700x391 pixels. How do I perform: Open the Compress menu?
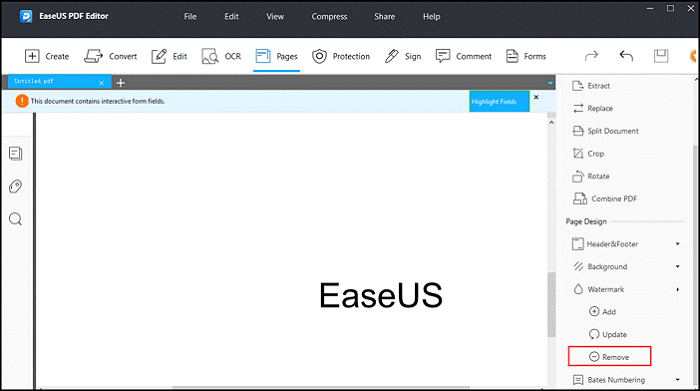[x=329, y=17]
